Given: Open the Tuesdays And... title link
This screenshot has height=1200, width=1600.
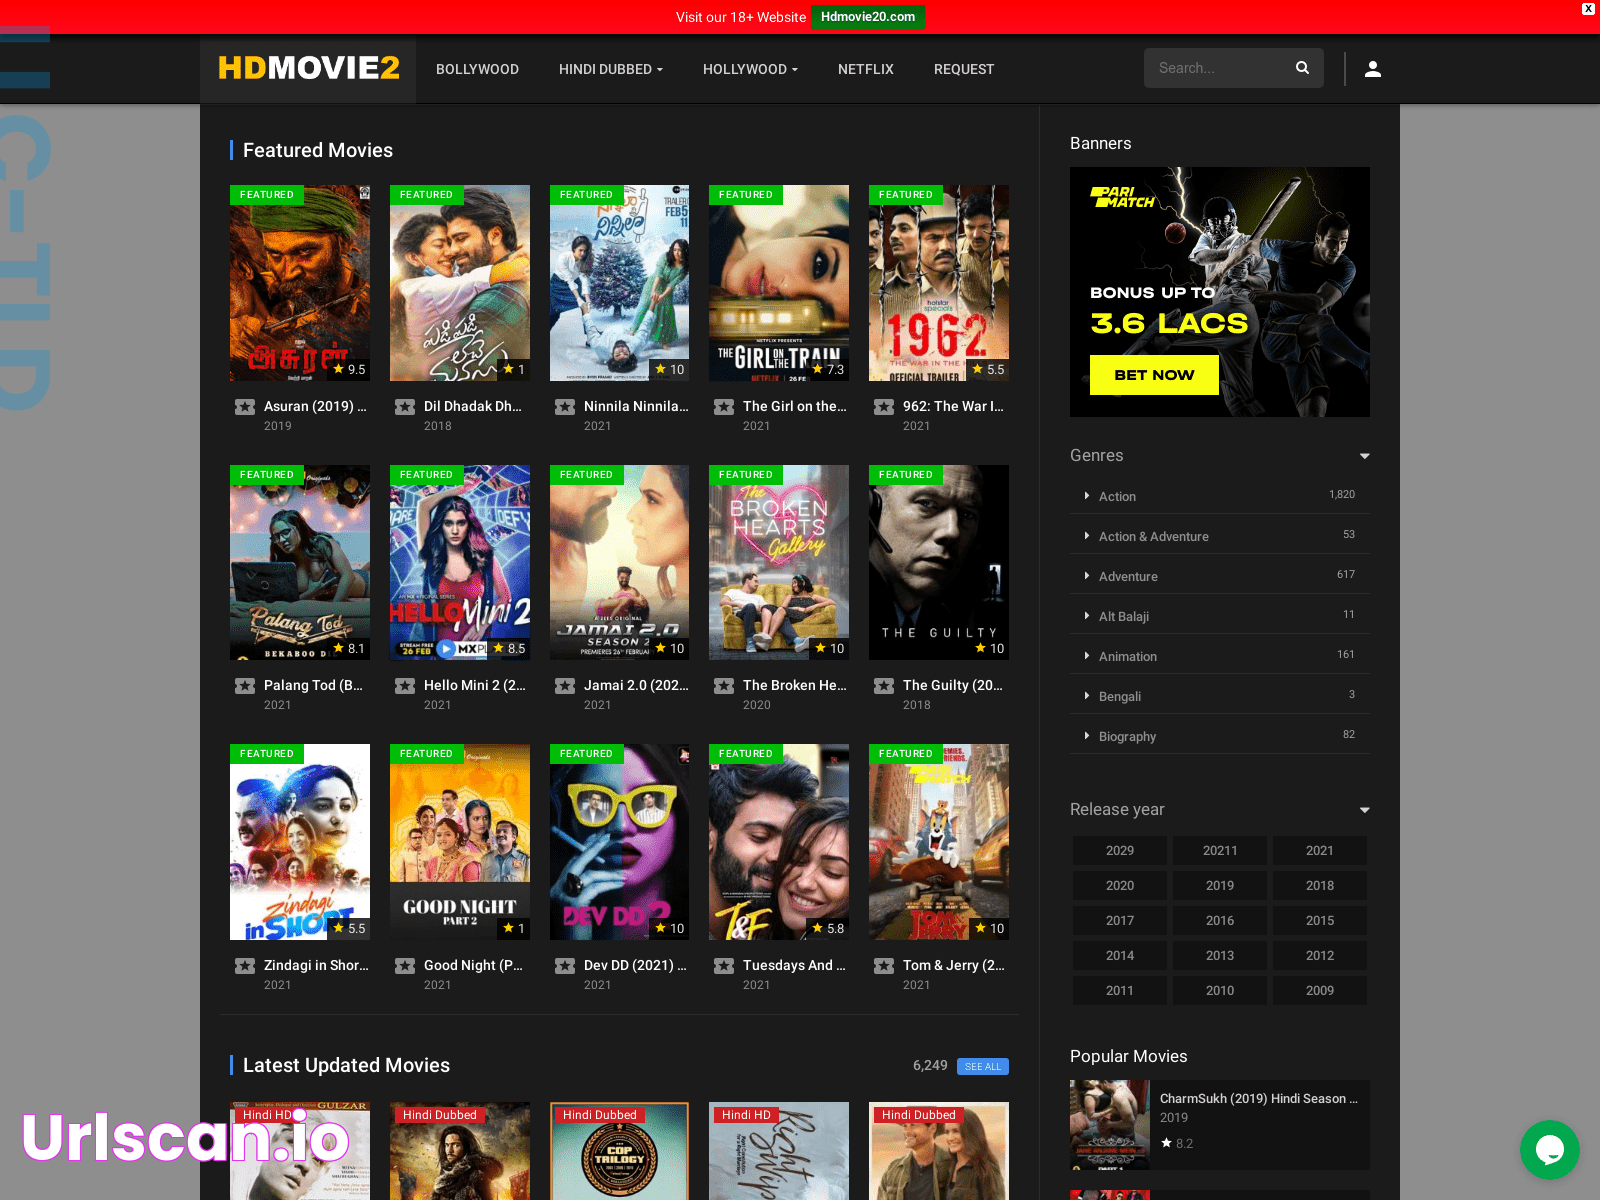Looking at the screenshot, I should coord(794,965).
